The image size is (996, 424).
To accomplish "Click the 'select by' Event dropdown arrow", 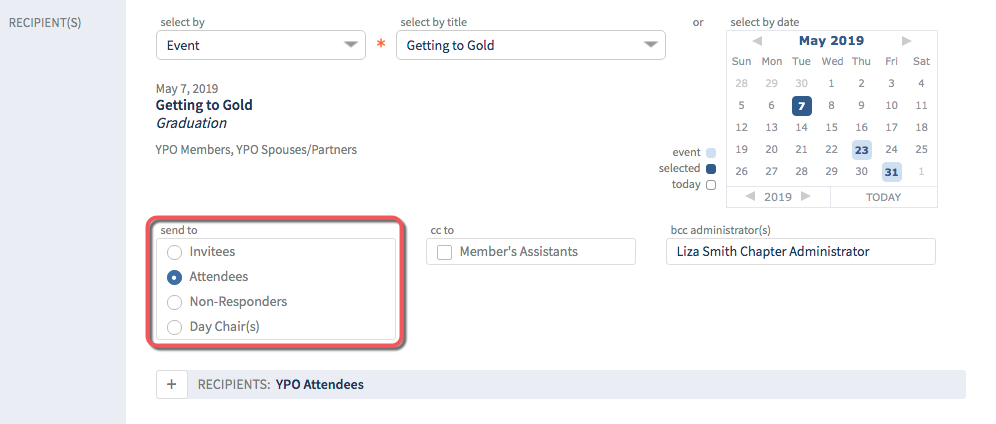I will pos(351,45).
